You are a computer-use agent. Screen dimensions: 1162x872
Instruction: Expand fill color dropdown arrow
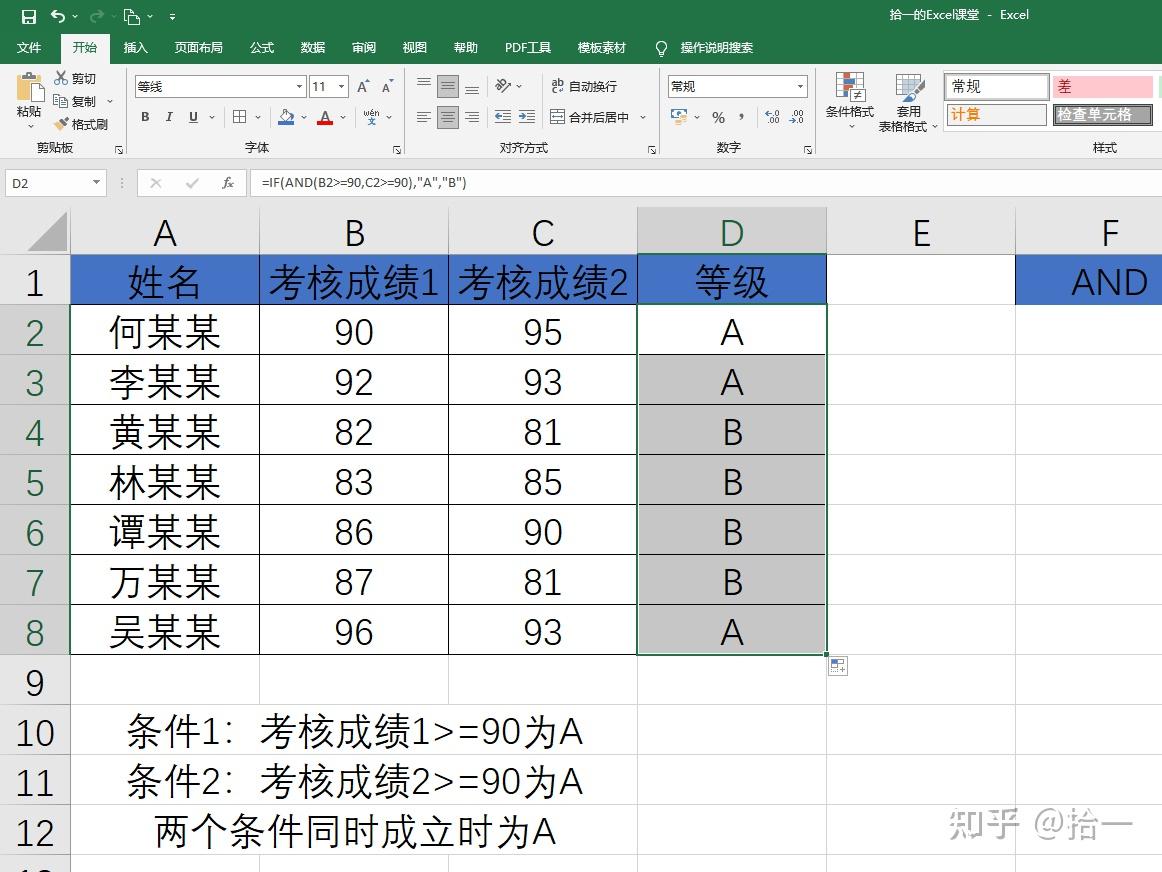[x=304, y=117]
